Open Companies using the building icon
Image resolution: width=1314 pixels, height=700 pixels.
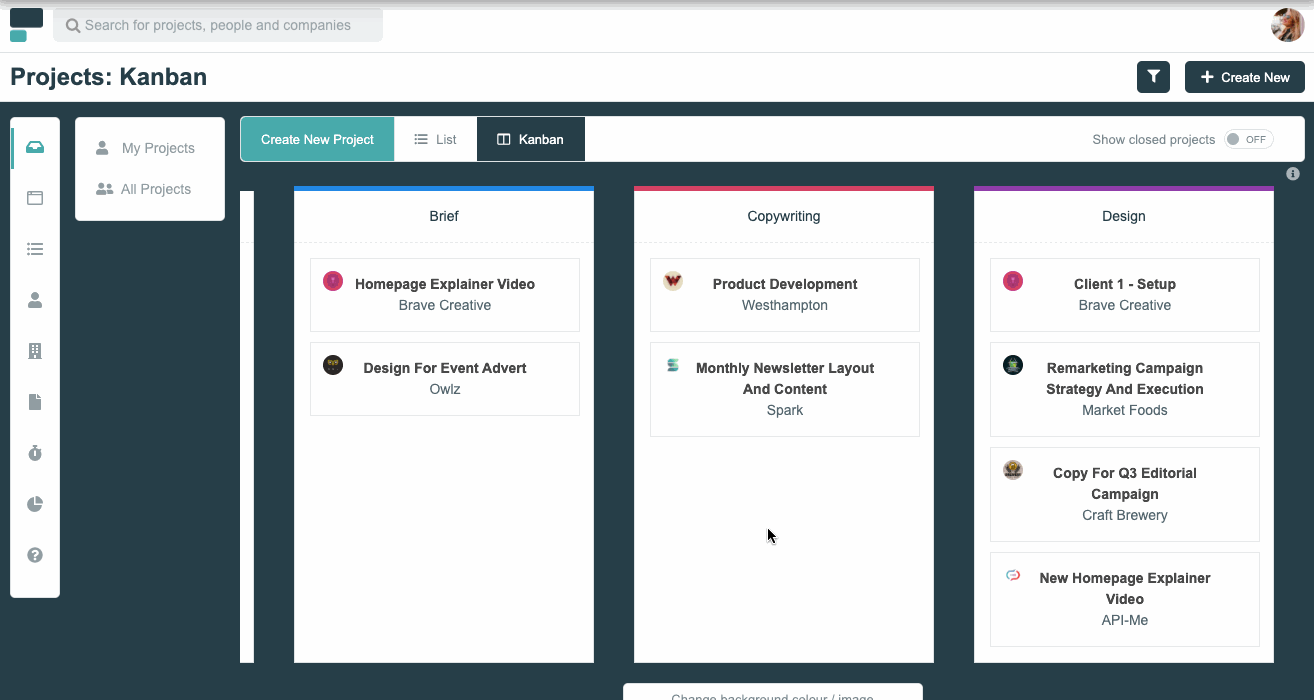[34, 350]
